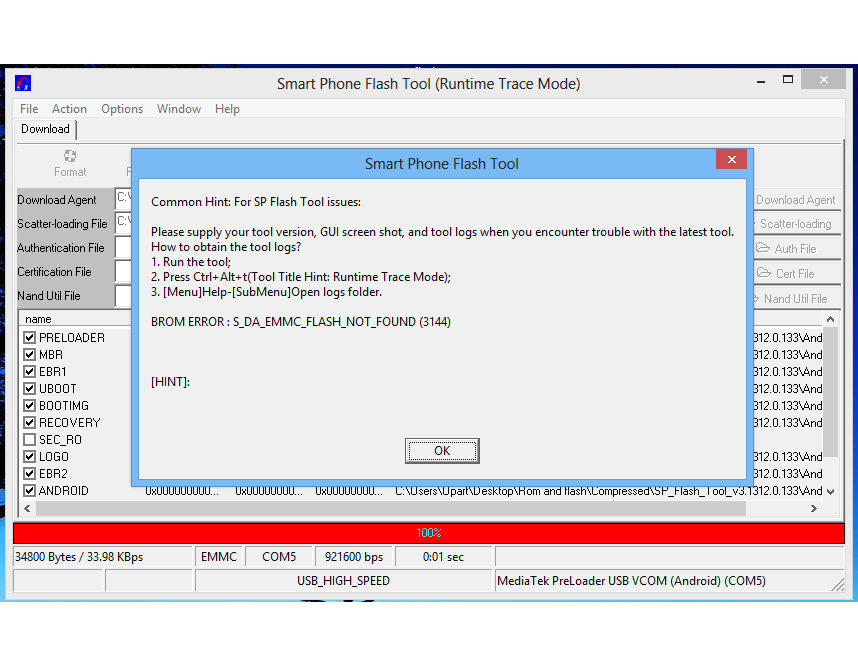The width and height of the screenshot is (858, 658).
Task: Click the Nand Util File path field
Action: coord(124,295)
